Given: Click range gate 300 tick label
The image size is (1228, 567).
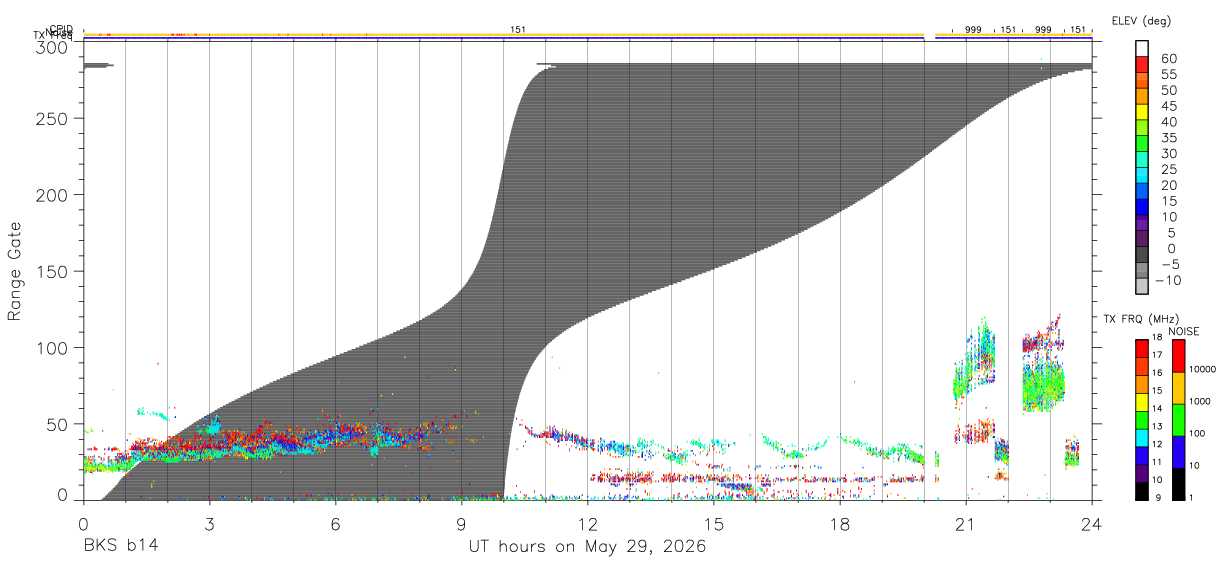Looking at the screenshot, I should (52, 47).
